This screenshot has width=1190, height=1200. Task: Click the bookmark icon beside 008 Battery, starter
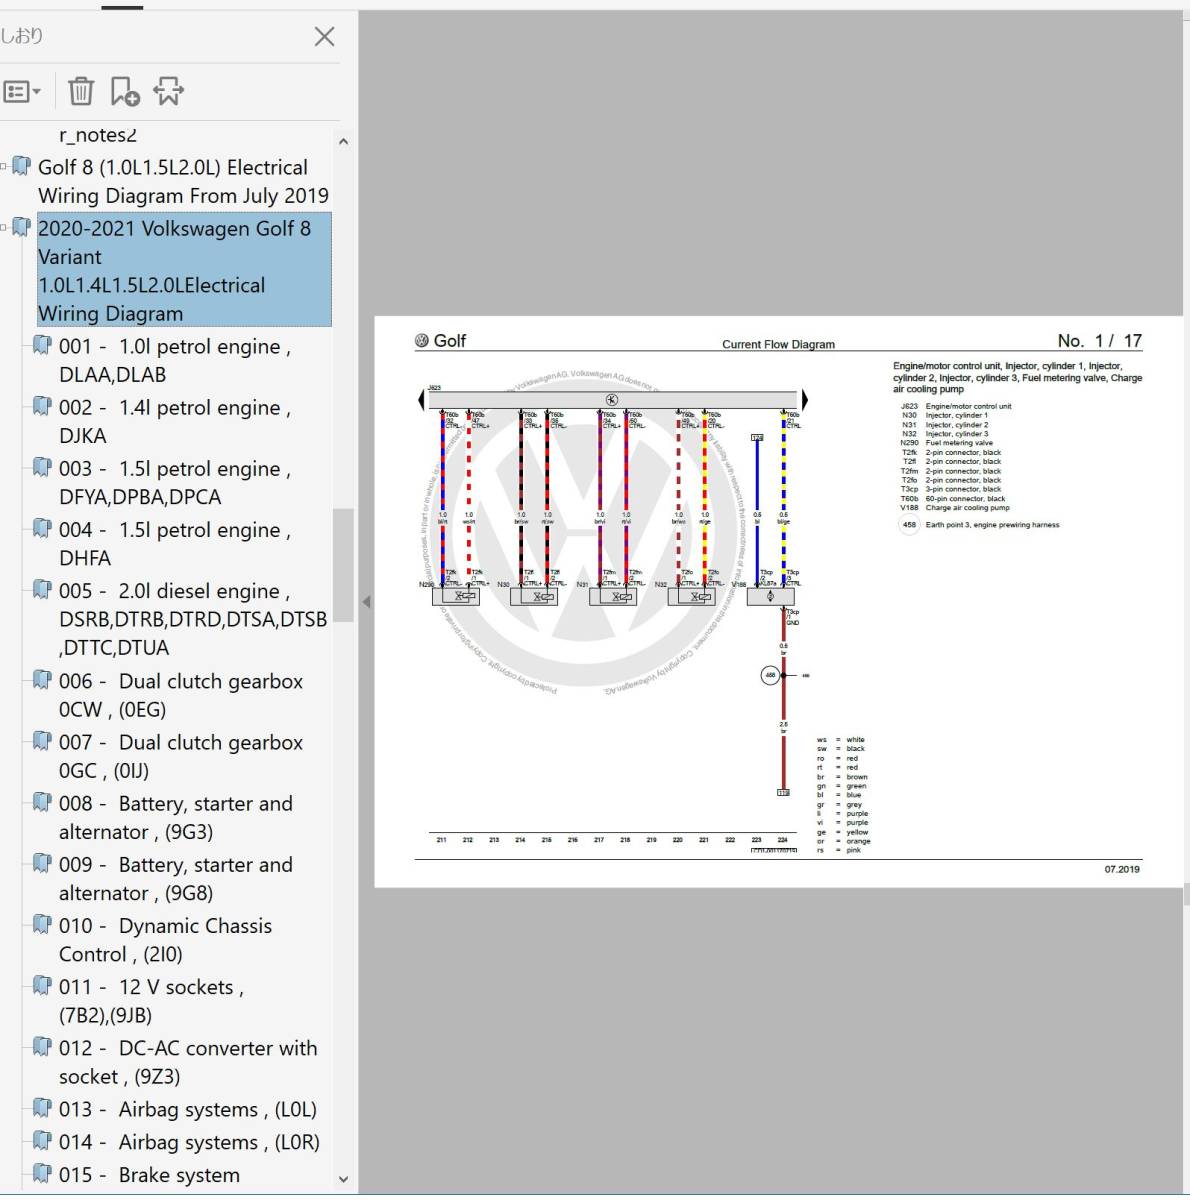pyautogui.click(x=42, y=802)
